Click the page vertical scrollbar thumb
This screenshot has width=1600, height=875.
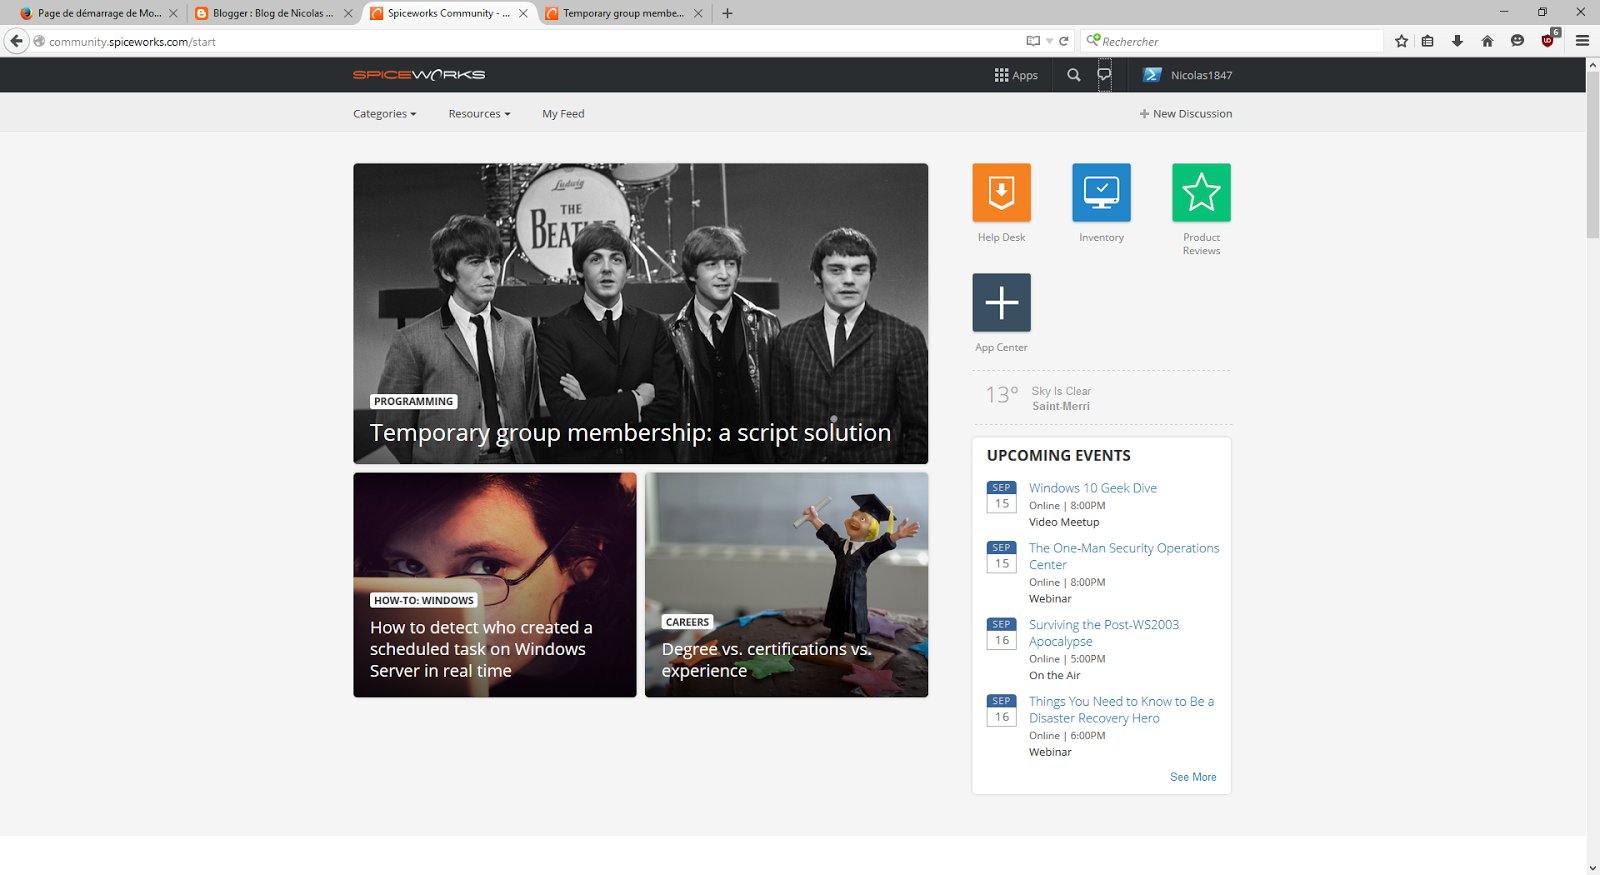(1592, 155)
